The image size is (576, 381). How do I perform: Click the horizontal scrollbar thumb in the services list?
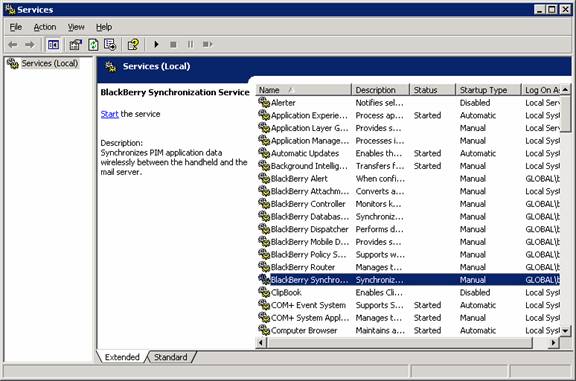coord(399,343)
